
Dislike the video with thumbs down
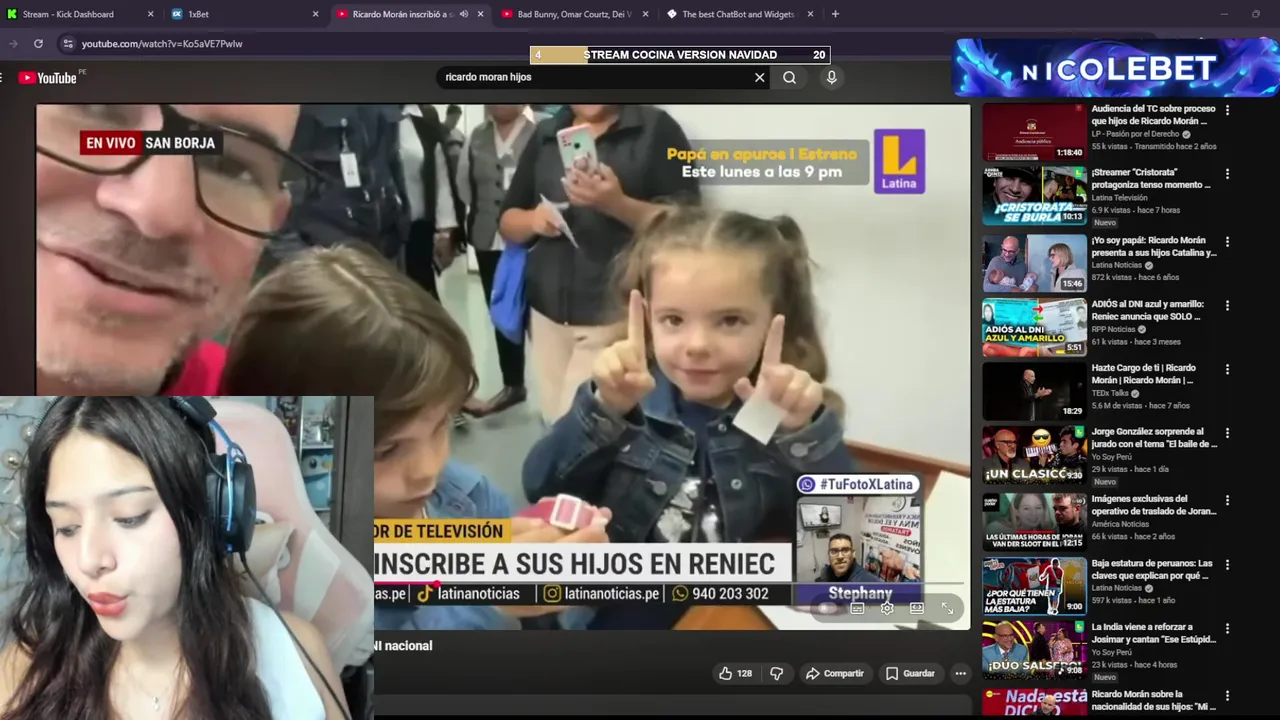(x=776, y=673)
